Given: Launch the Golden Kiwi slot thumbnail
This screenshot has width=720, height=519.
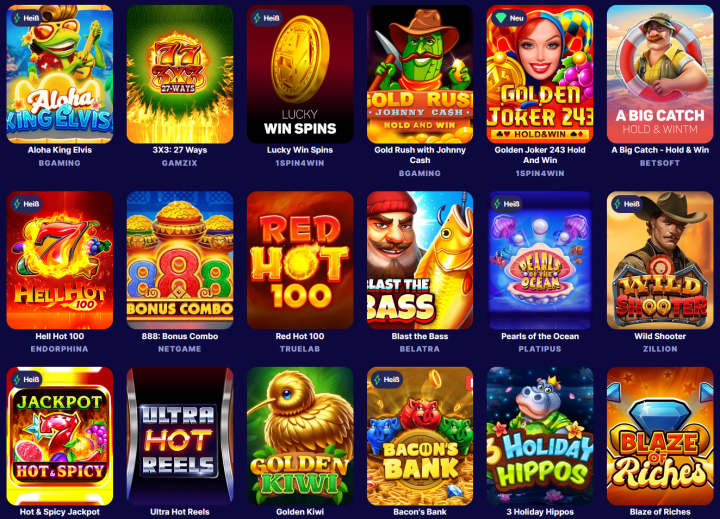Looking at the screenshot, I should point(300,436).
